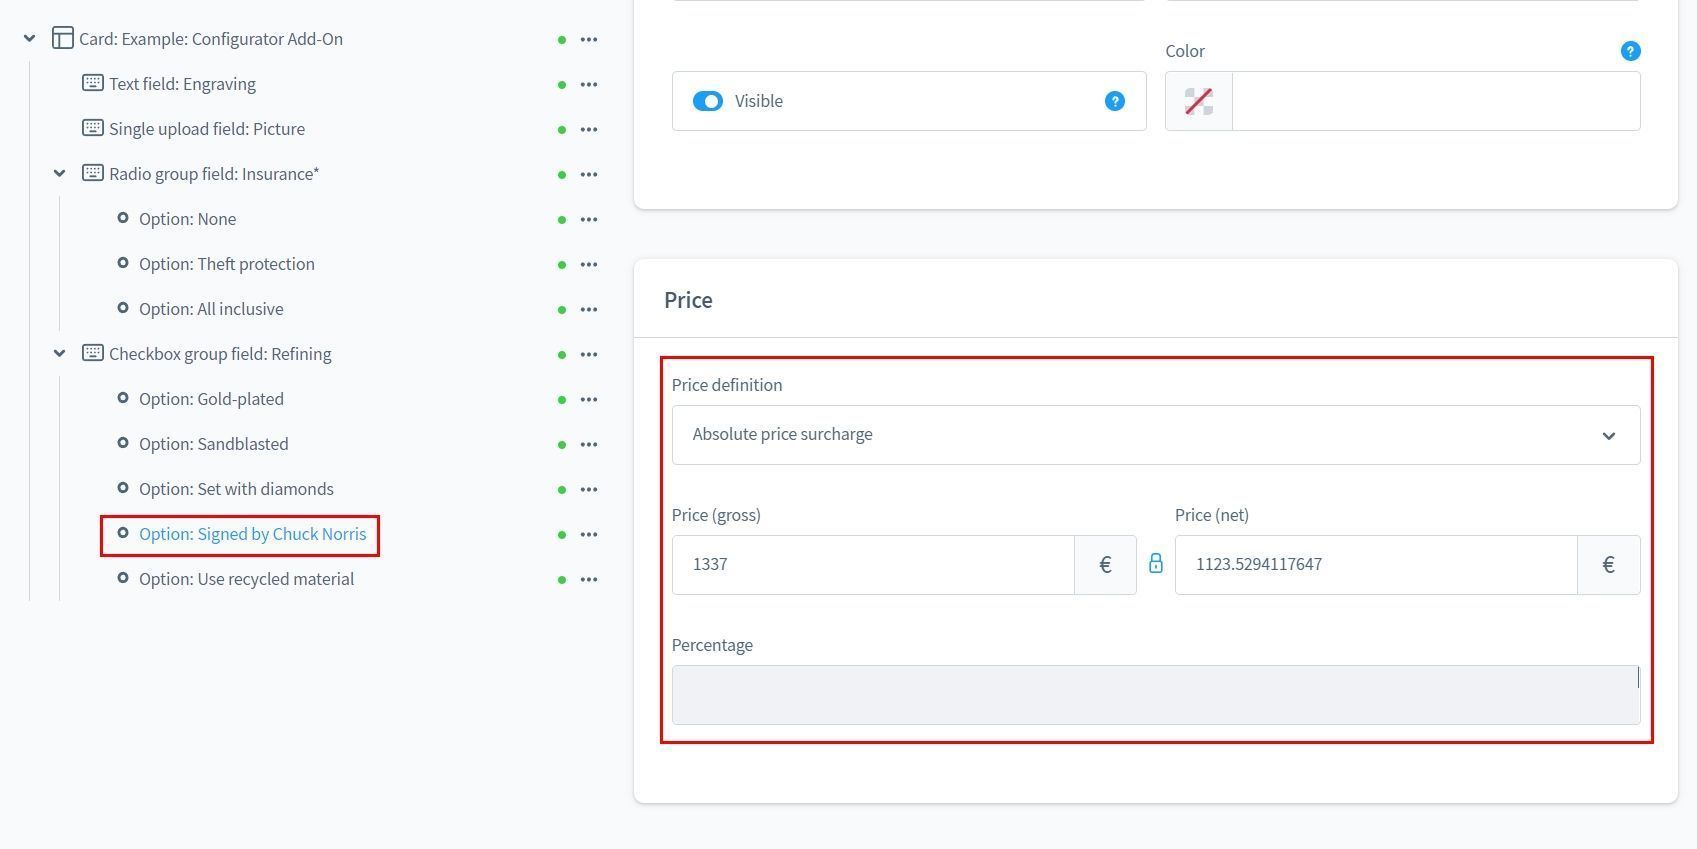Screen dimensions: 1697x849
Task: Select Option: Set with diamonds
Action: 236,489
